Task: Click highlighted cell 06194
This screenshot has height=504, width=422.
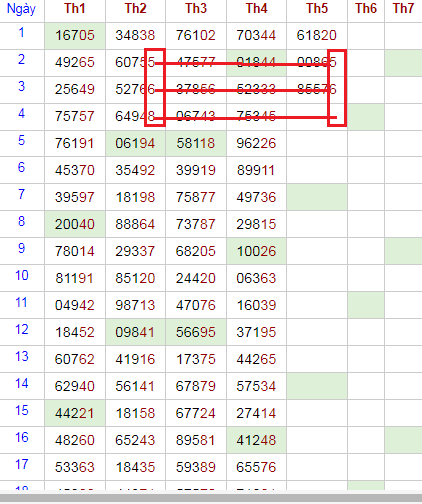Action: (x=135, y=144)
